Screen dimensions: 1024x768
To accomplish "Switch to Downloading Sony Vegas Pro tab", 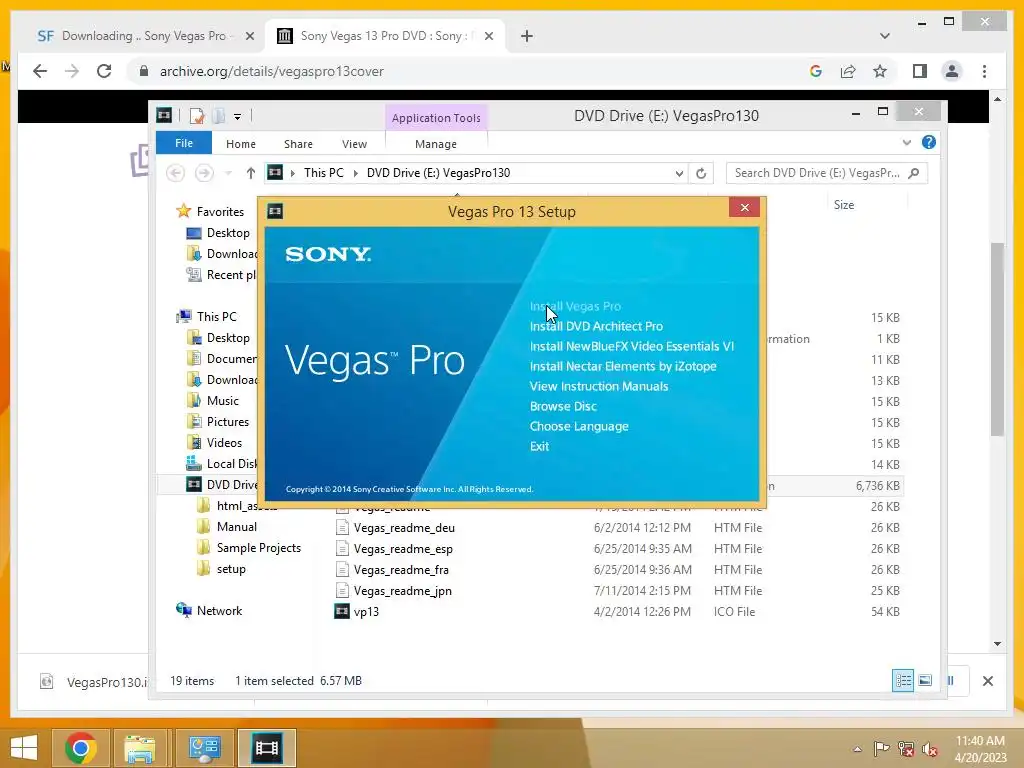I will pyautogui.click(x=144, y=36).
